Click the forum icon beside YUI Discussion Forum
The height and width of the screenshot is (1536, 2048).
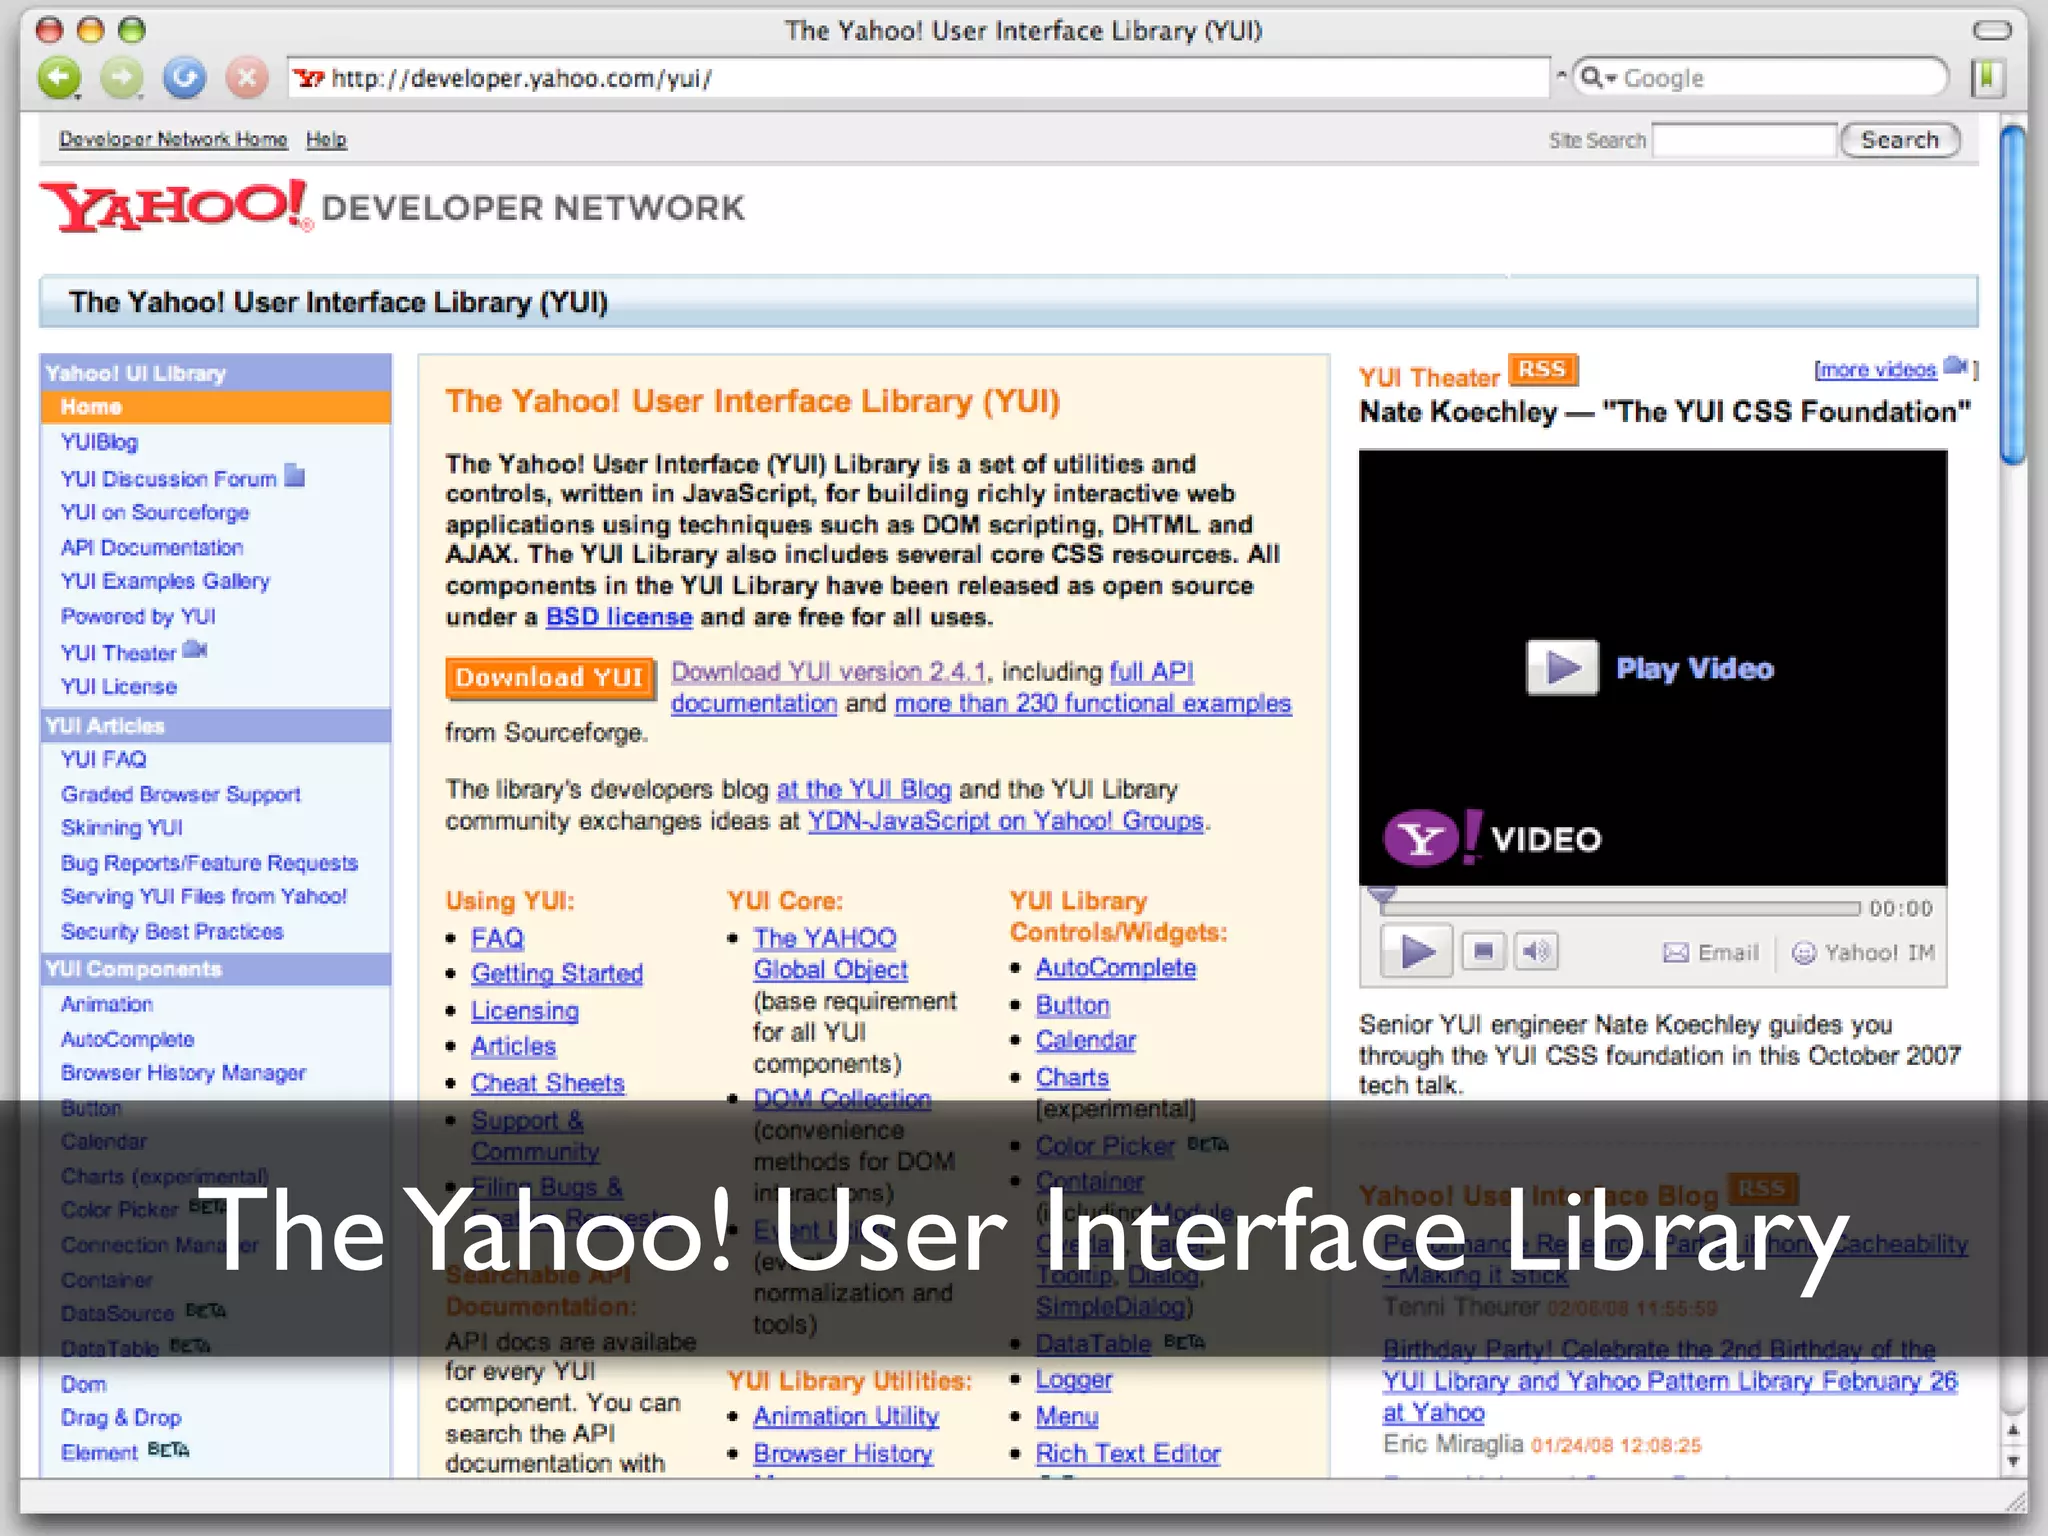[294, 475]
